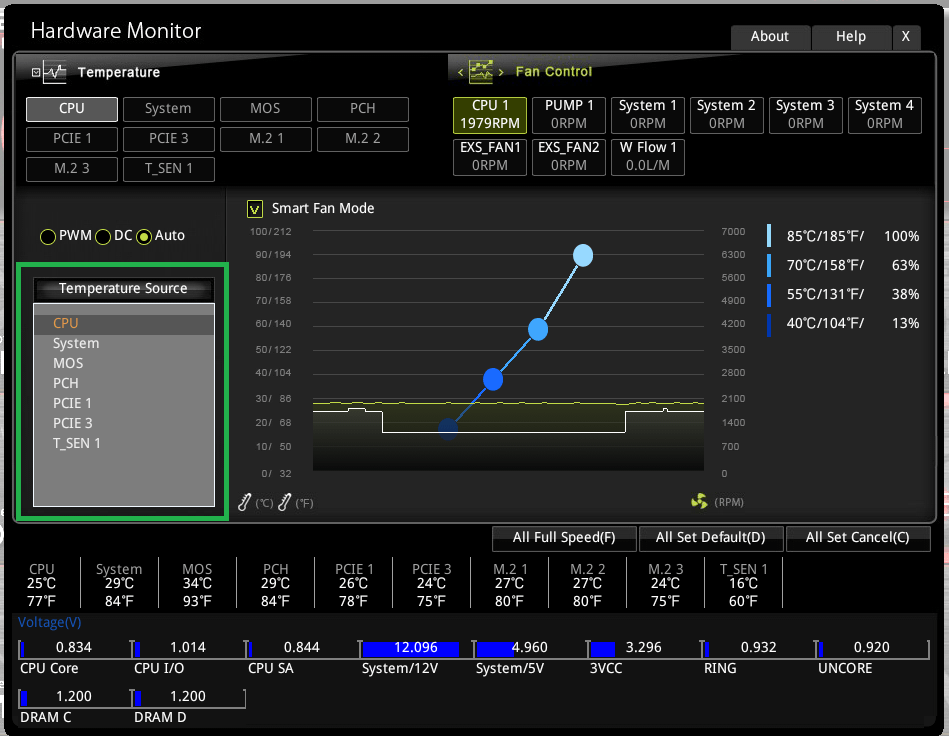Click the All Full Speed(F) button
Screen dimensions: 949x736
tap(564, 538)
